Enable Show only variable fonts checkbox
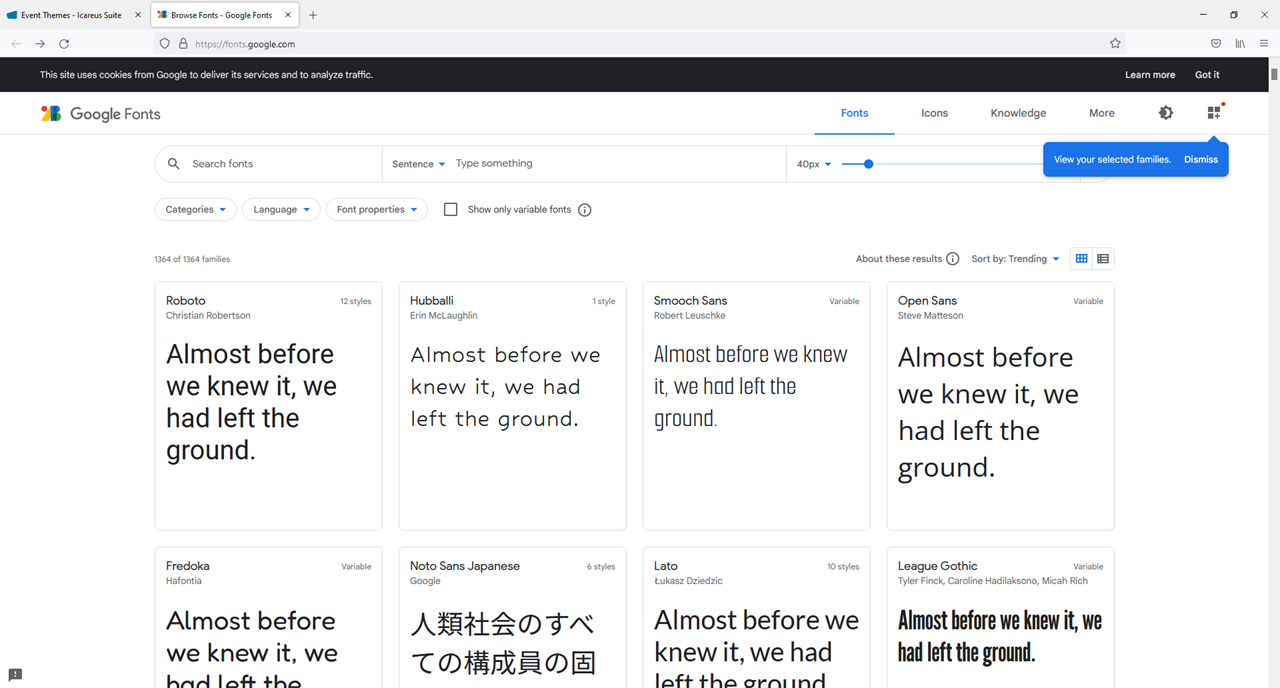Image resolution: width=1280 pixels, height=688 pixels. (451, 210)
